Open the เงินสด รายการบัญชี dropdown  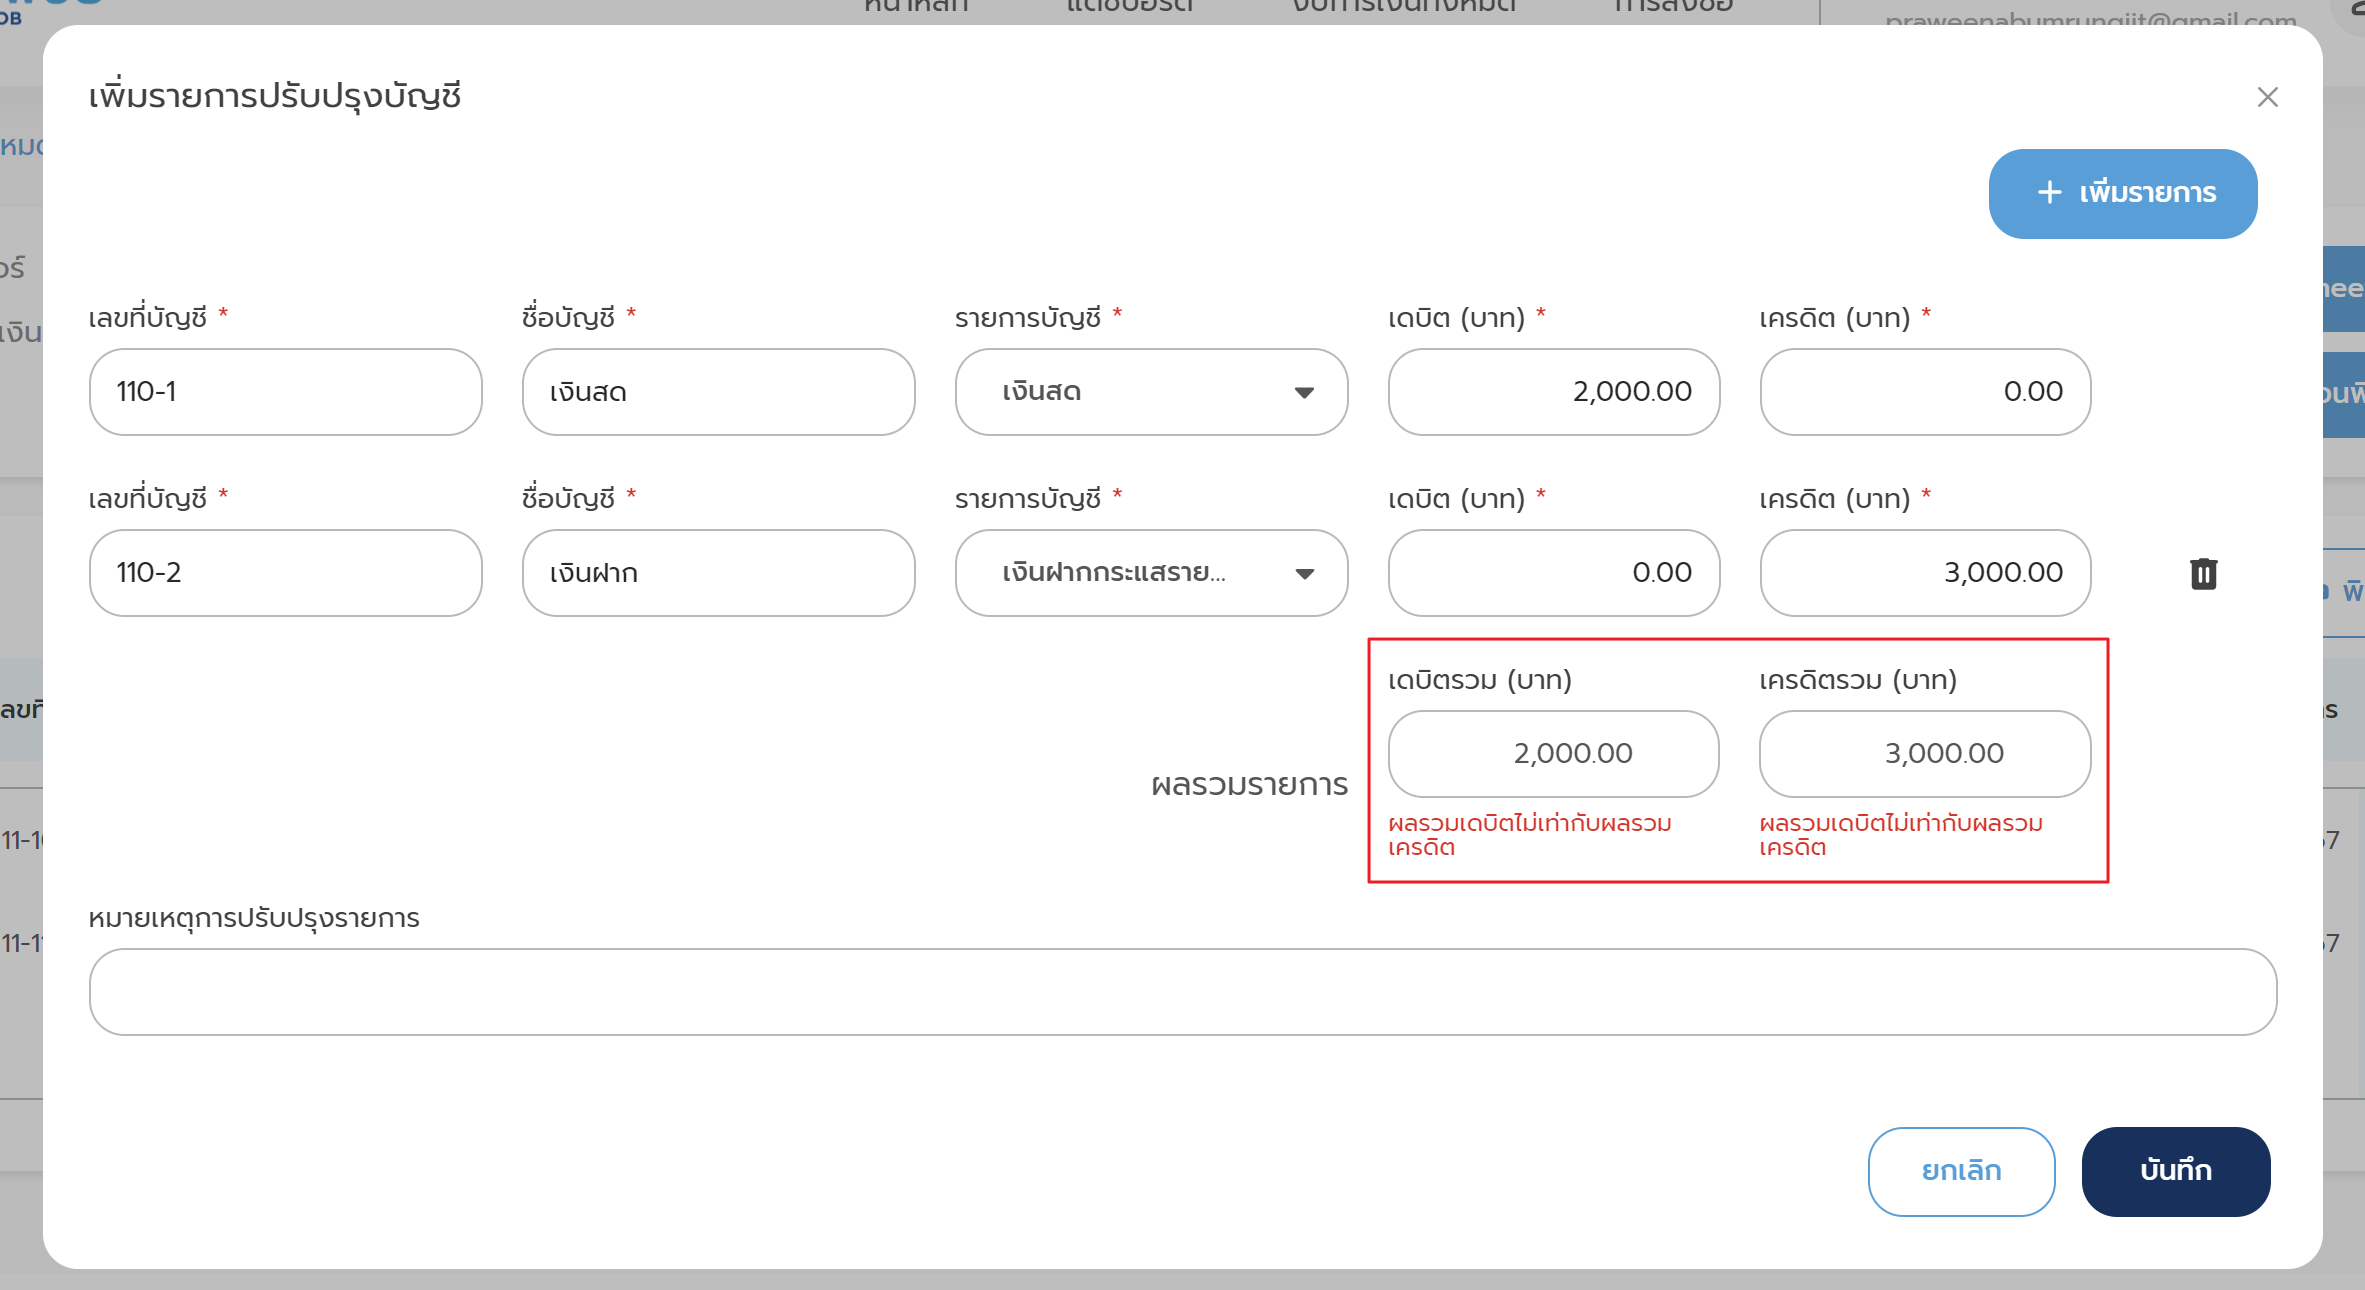point(1150,392)
